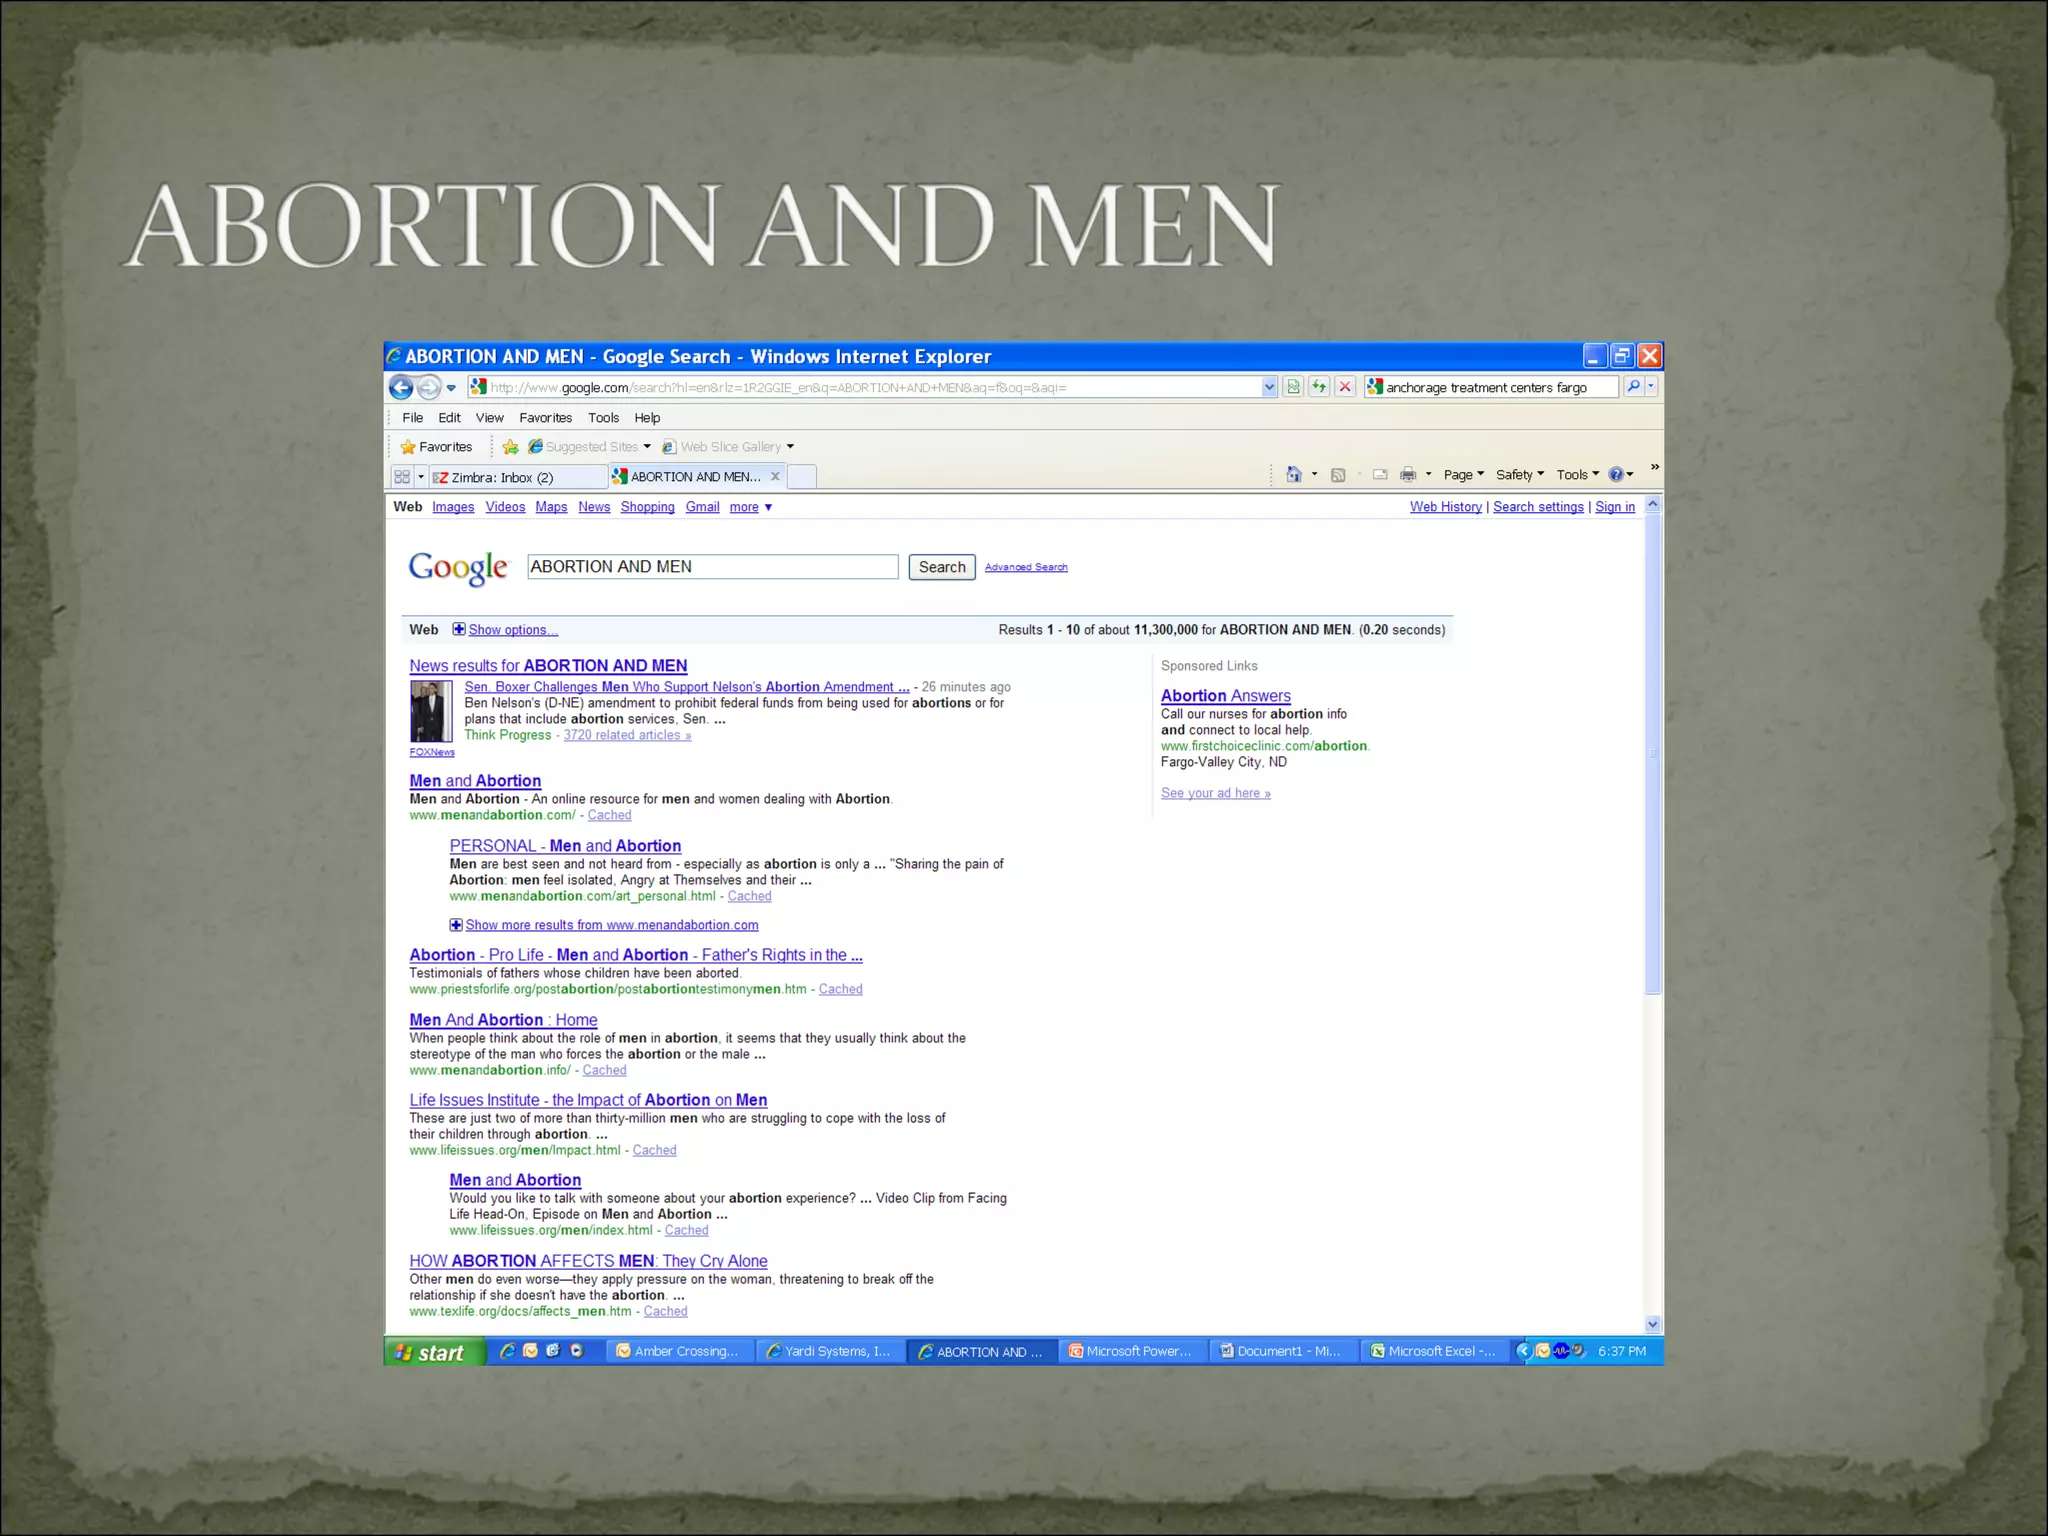Image resolution: width=2048 pixels, height=1536 pixels.
Task: Open the Page dropdown in command bar
Action: pos(1463,475)
